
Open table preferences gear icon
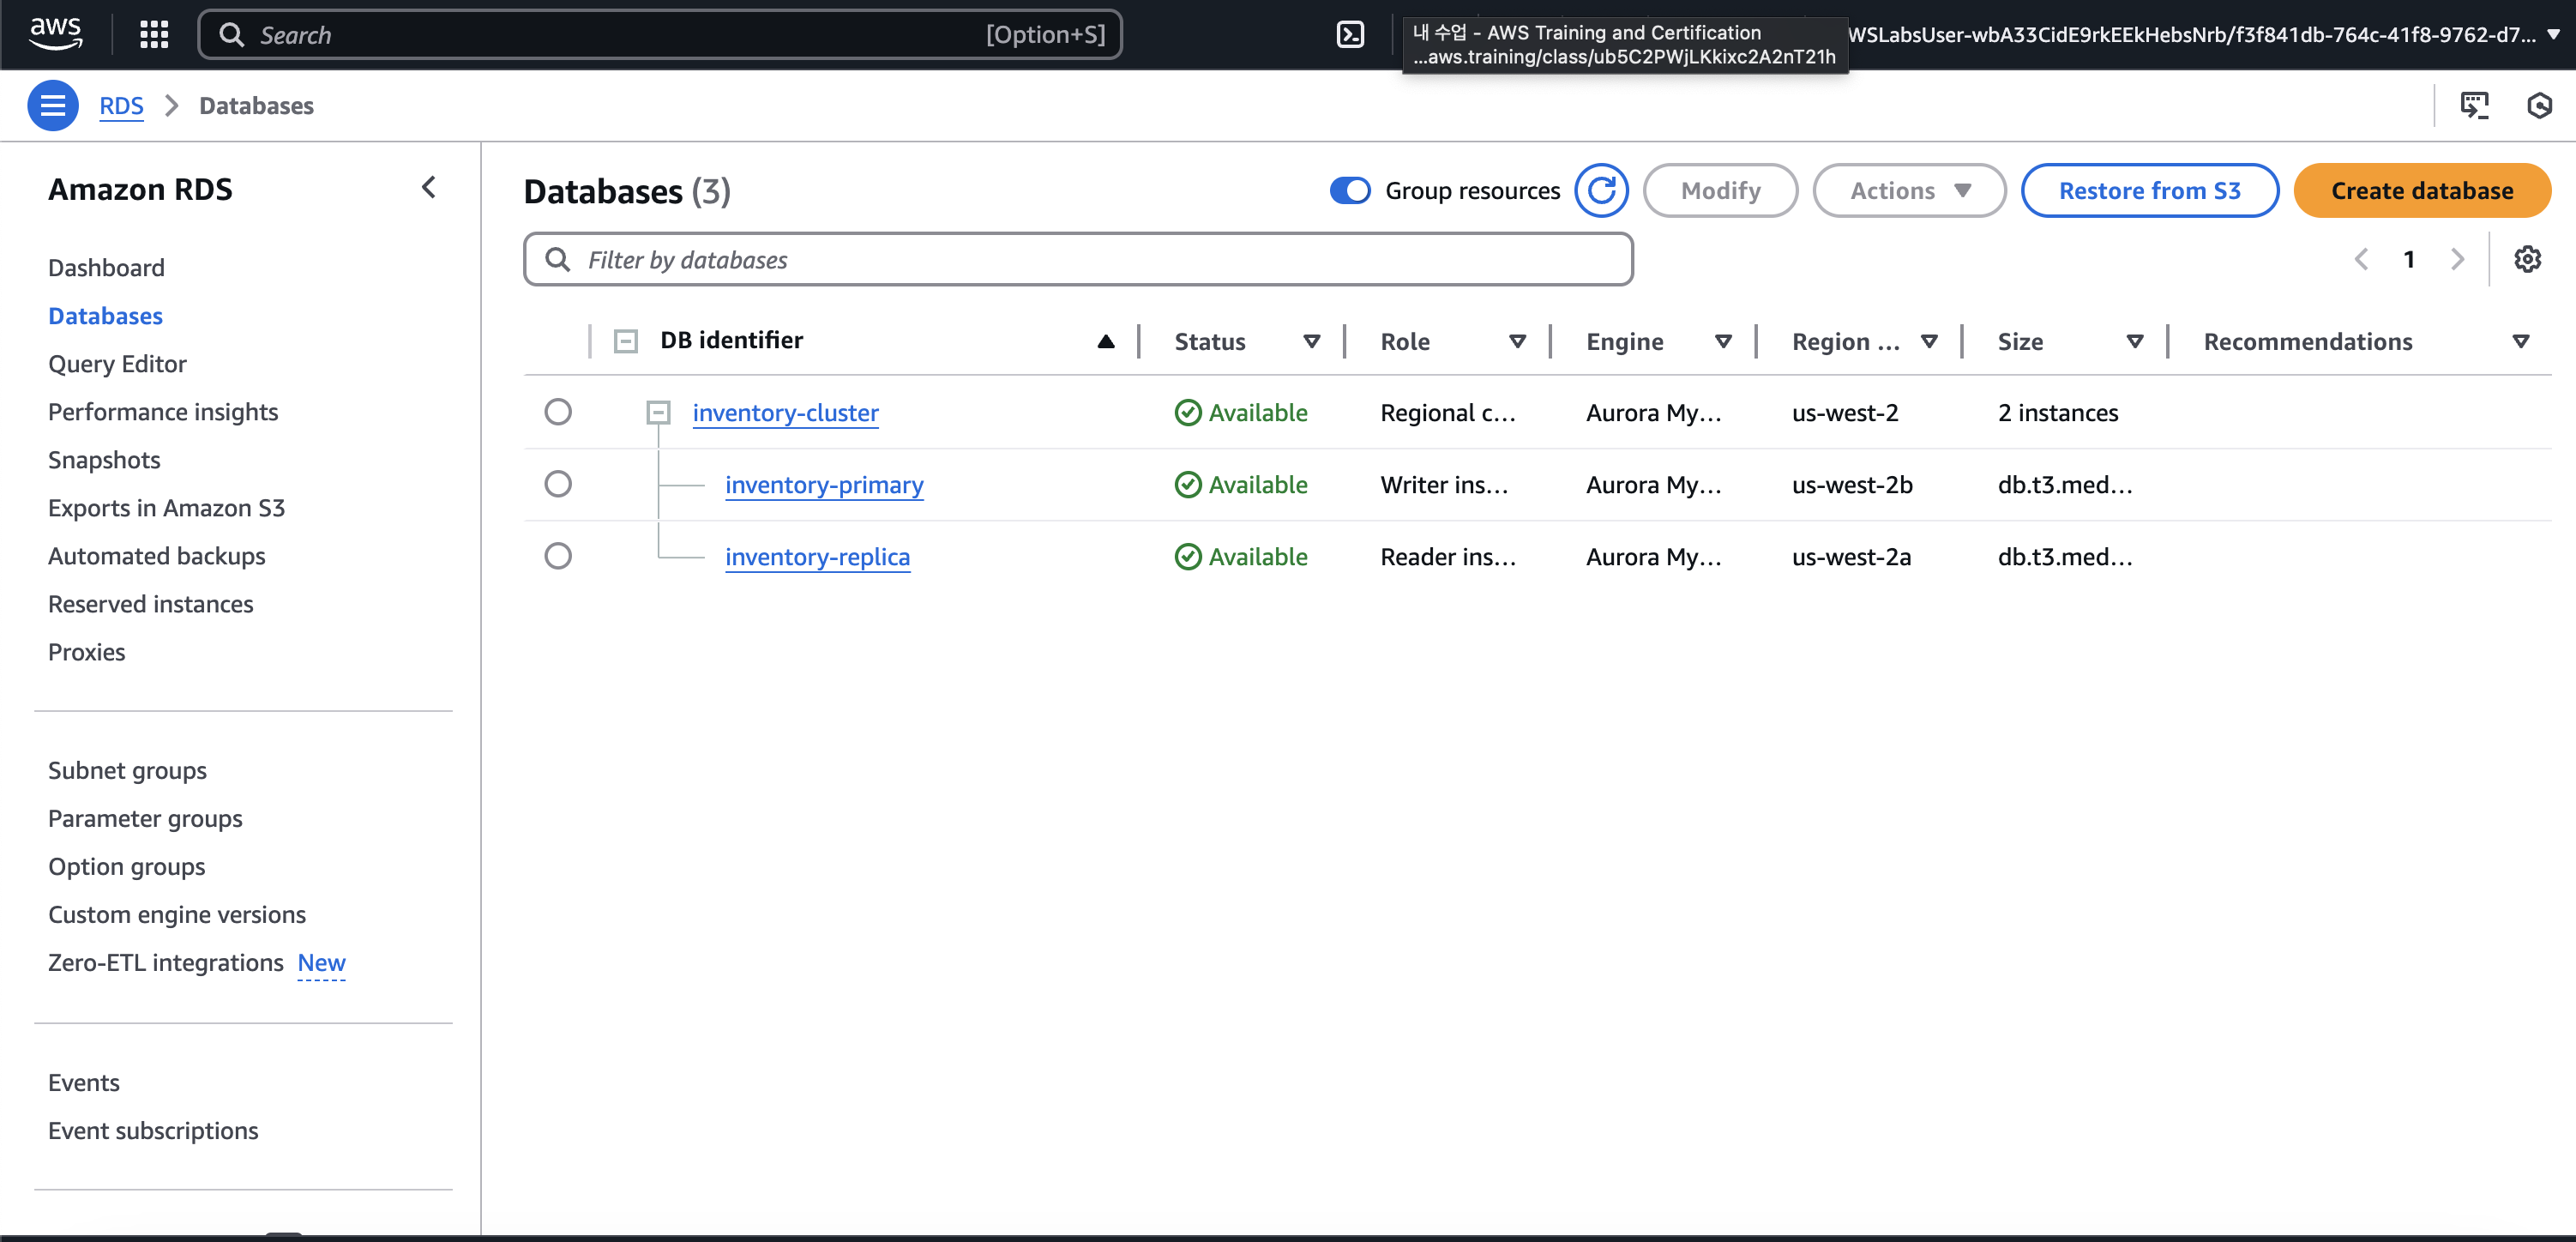tap(2527, 259)
